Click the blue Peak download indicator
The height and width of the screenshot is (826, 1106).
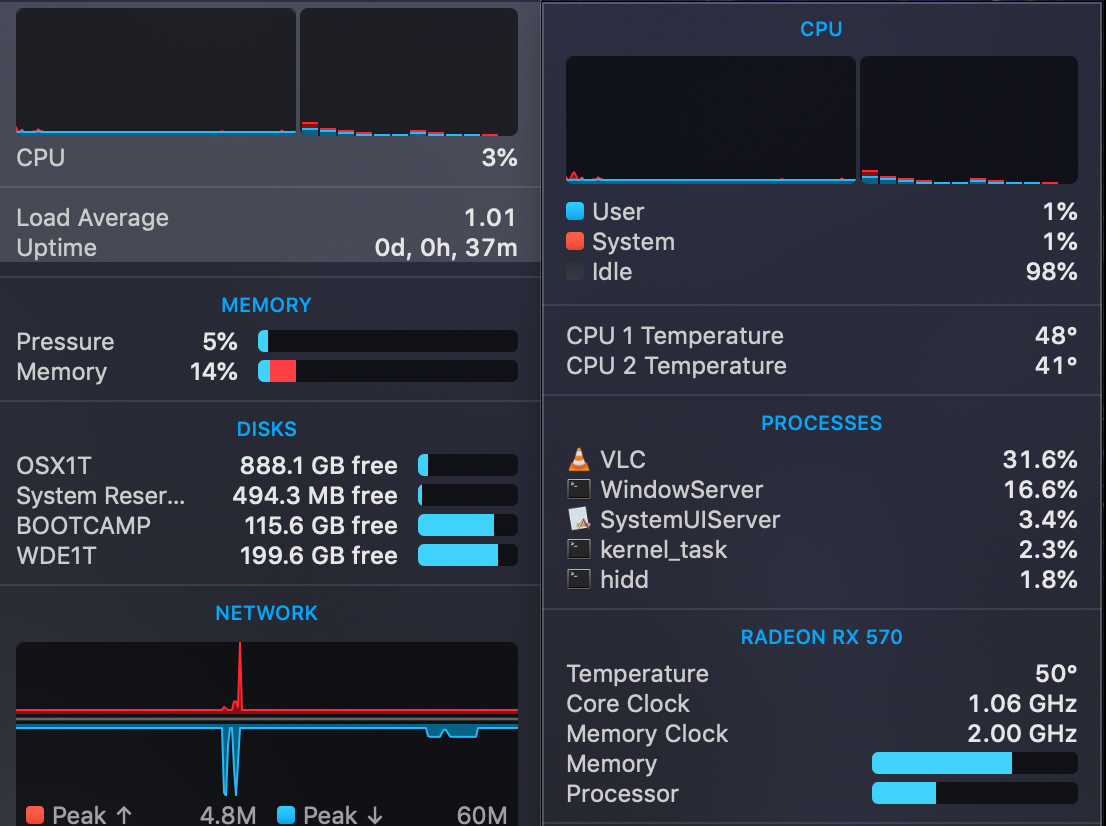pyautogui.click(x=286, y=815)
